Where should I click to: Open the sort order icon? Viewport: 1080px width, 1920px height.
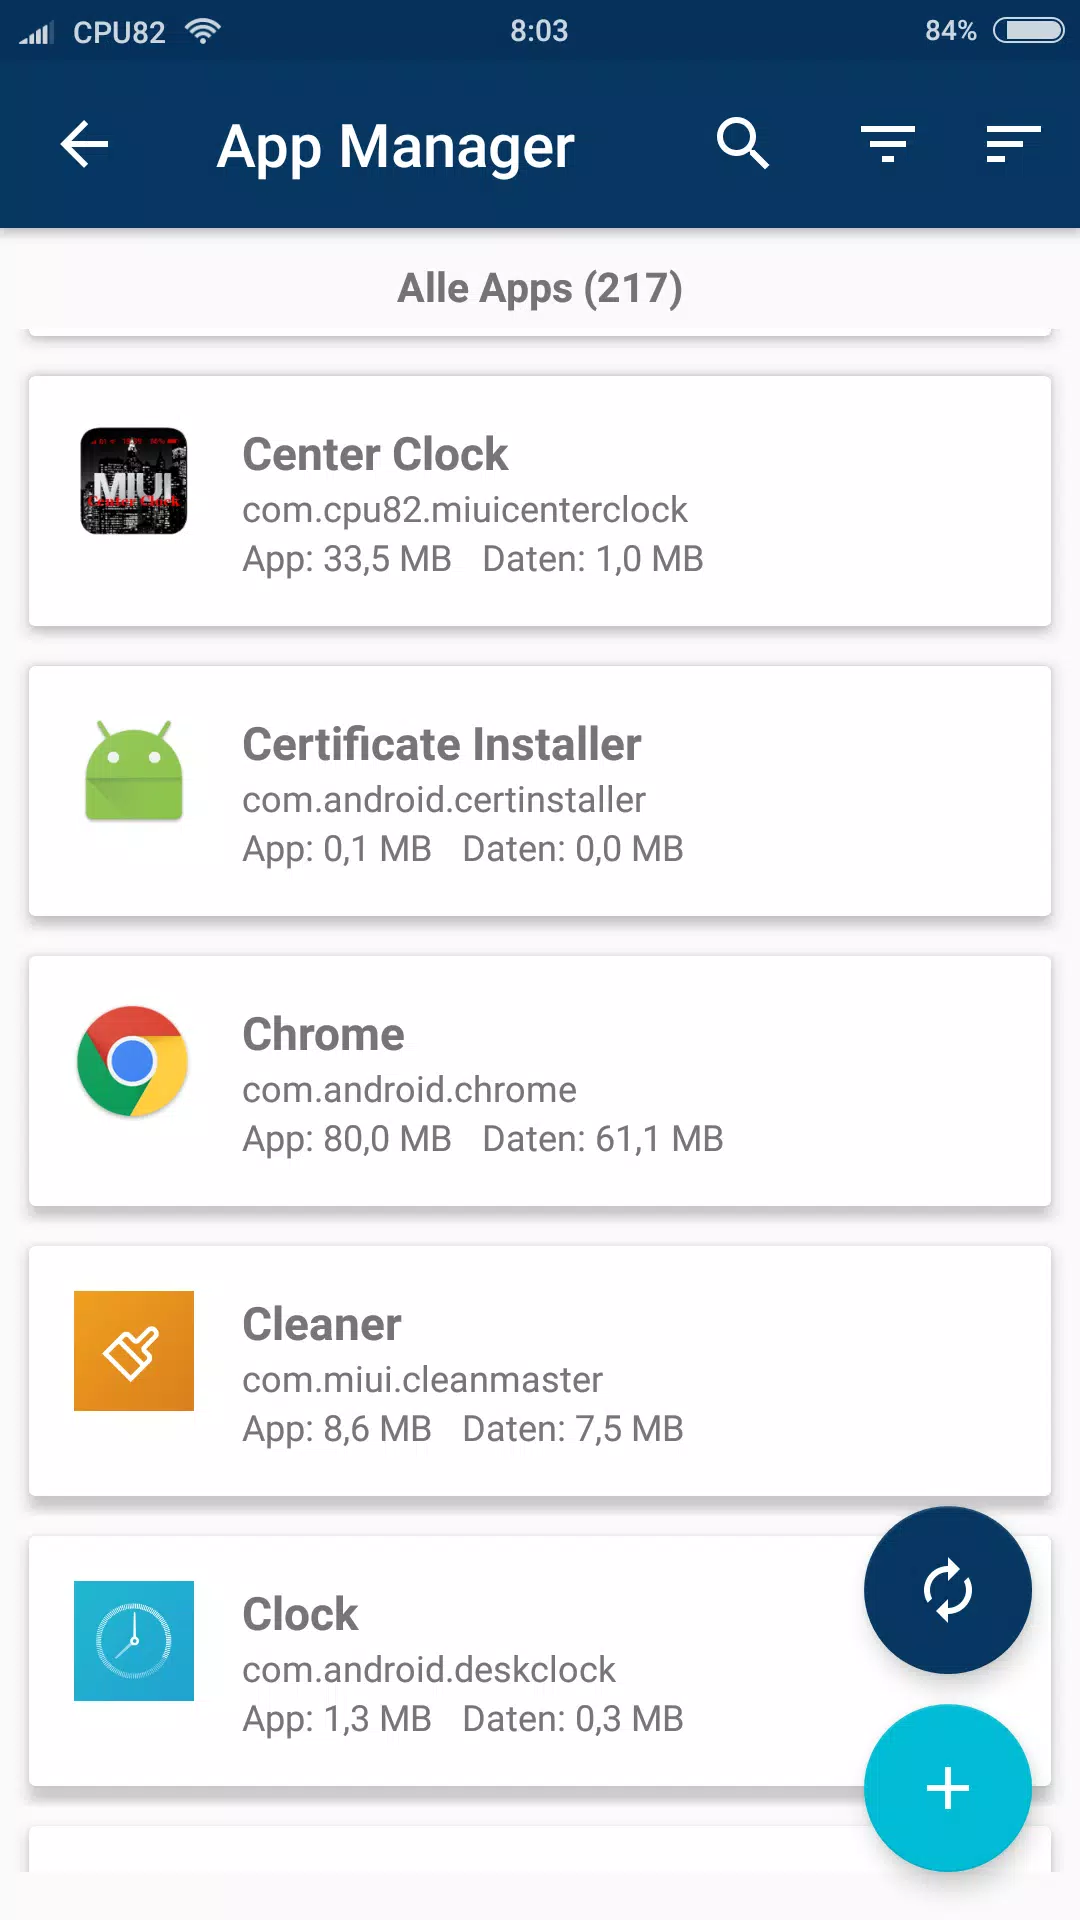[1013, 144]
